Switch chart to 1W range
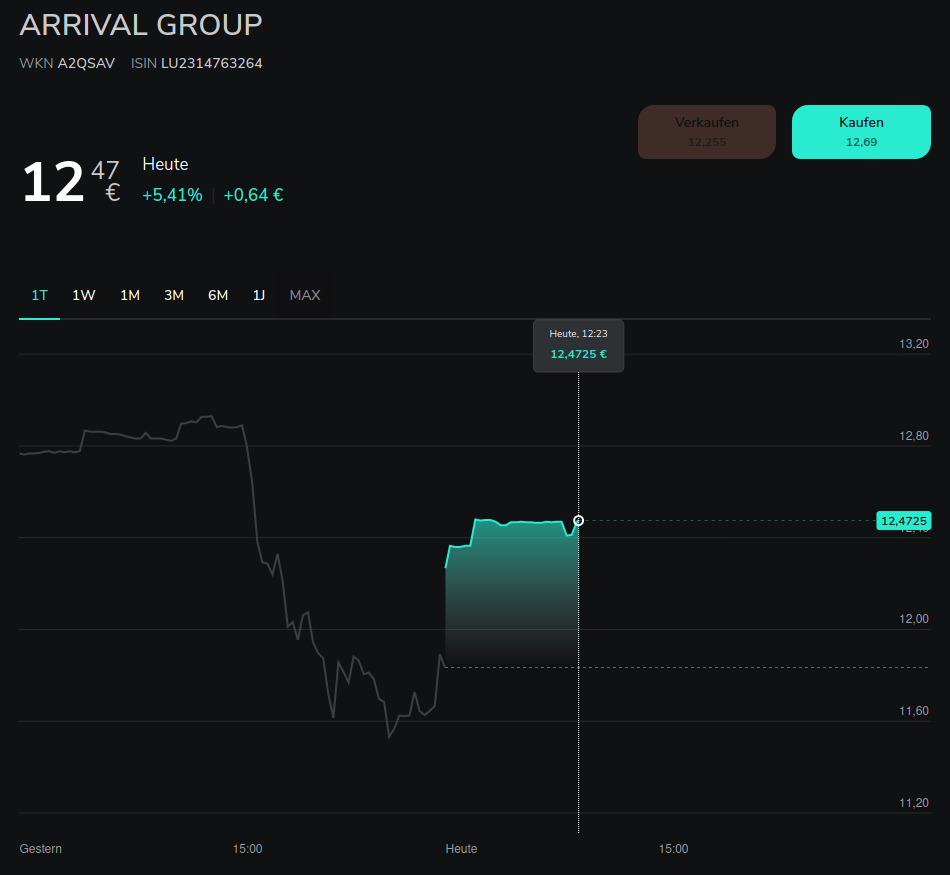Image resolution: width=950 pixels, height=875 pixels. [84, 295]
